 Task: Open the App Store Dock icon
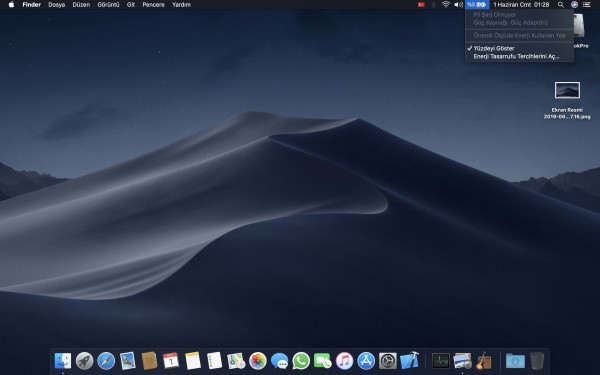click(366, 361)
